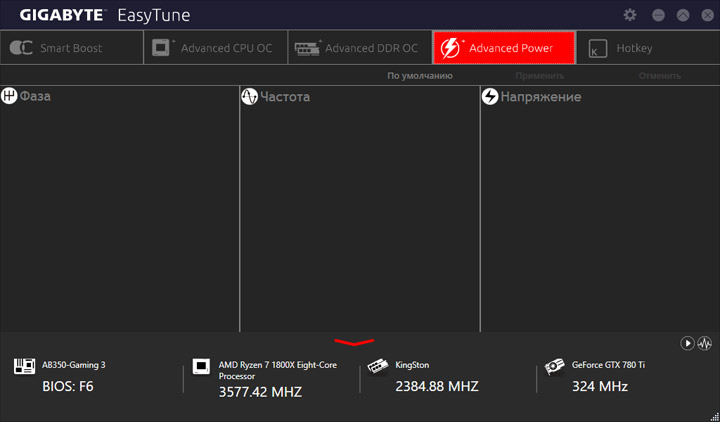Click the AB350-Gaming 3 text

(73, 365)
